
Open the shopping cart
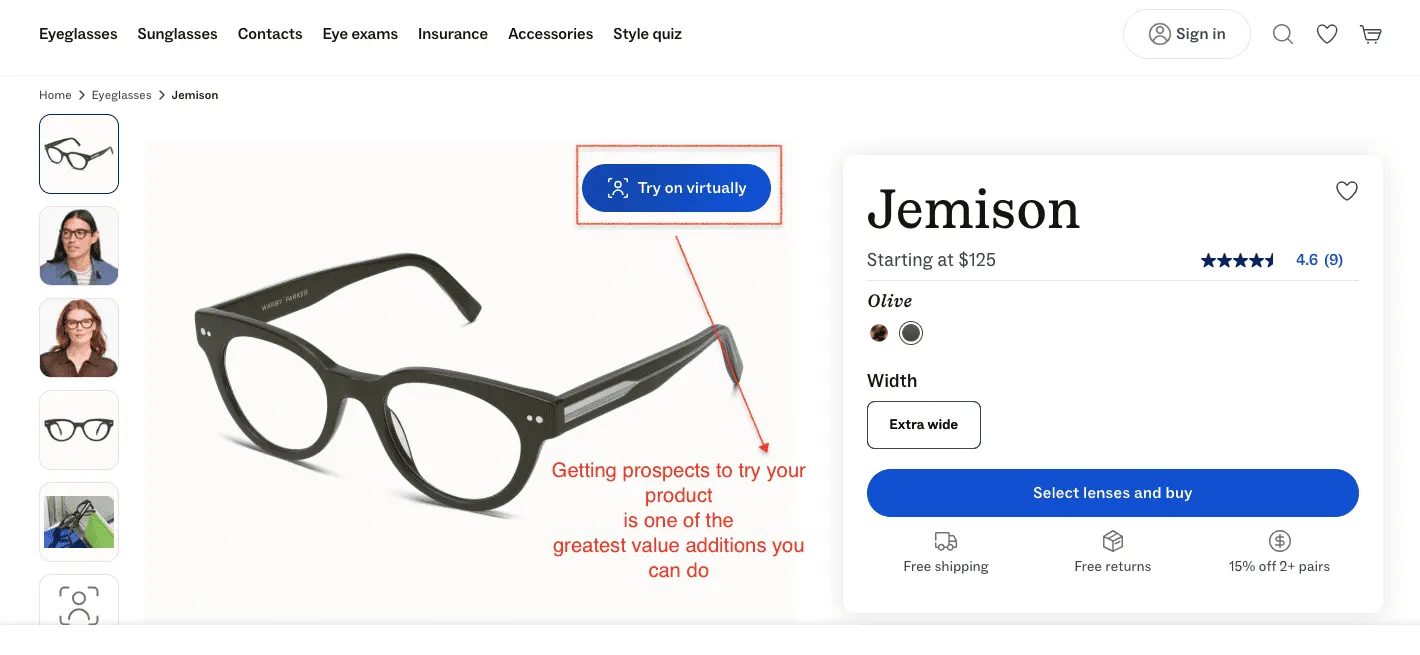(x=1371, y=33)
